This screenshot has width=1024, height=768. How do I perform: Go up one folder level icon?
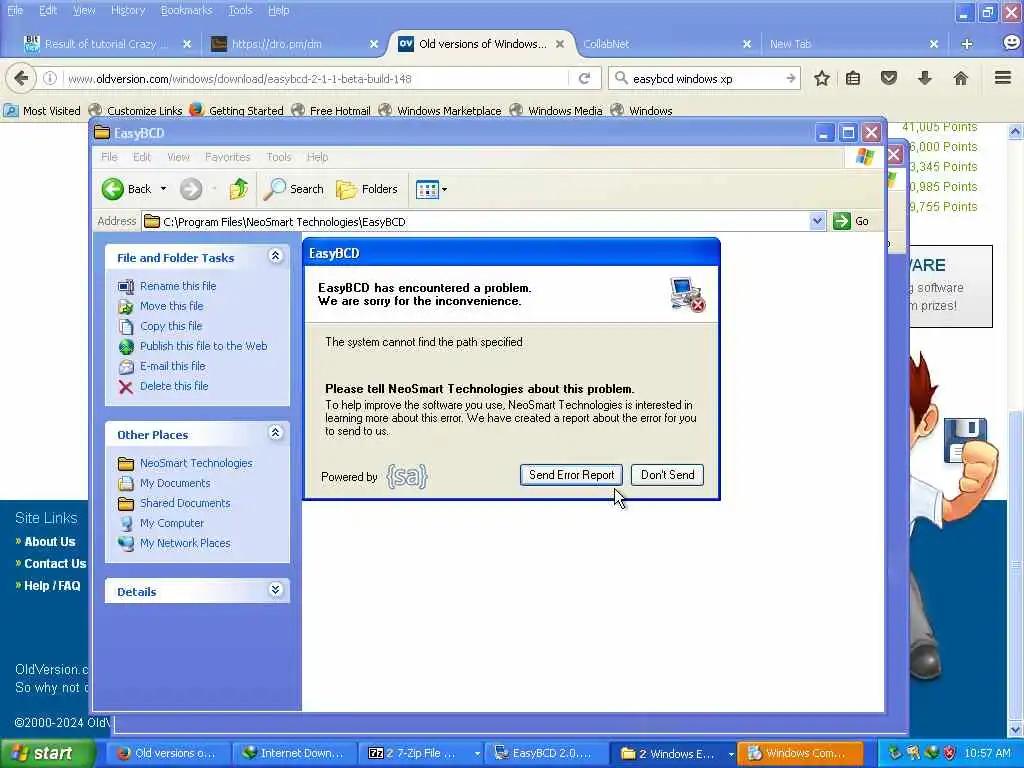click(238, 189)
